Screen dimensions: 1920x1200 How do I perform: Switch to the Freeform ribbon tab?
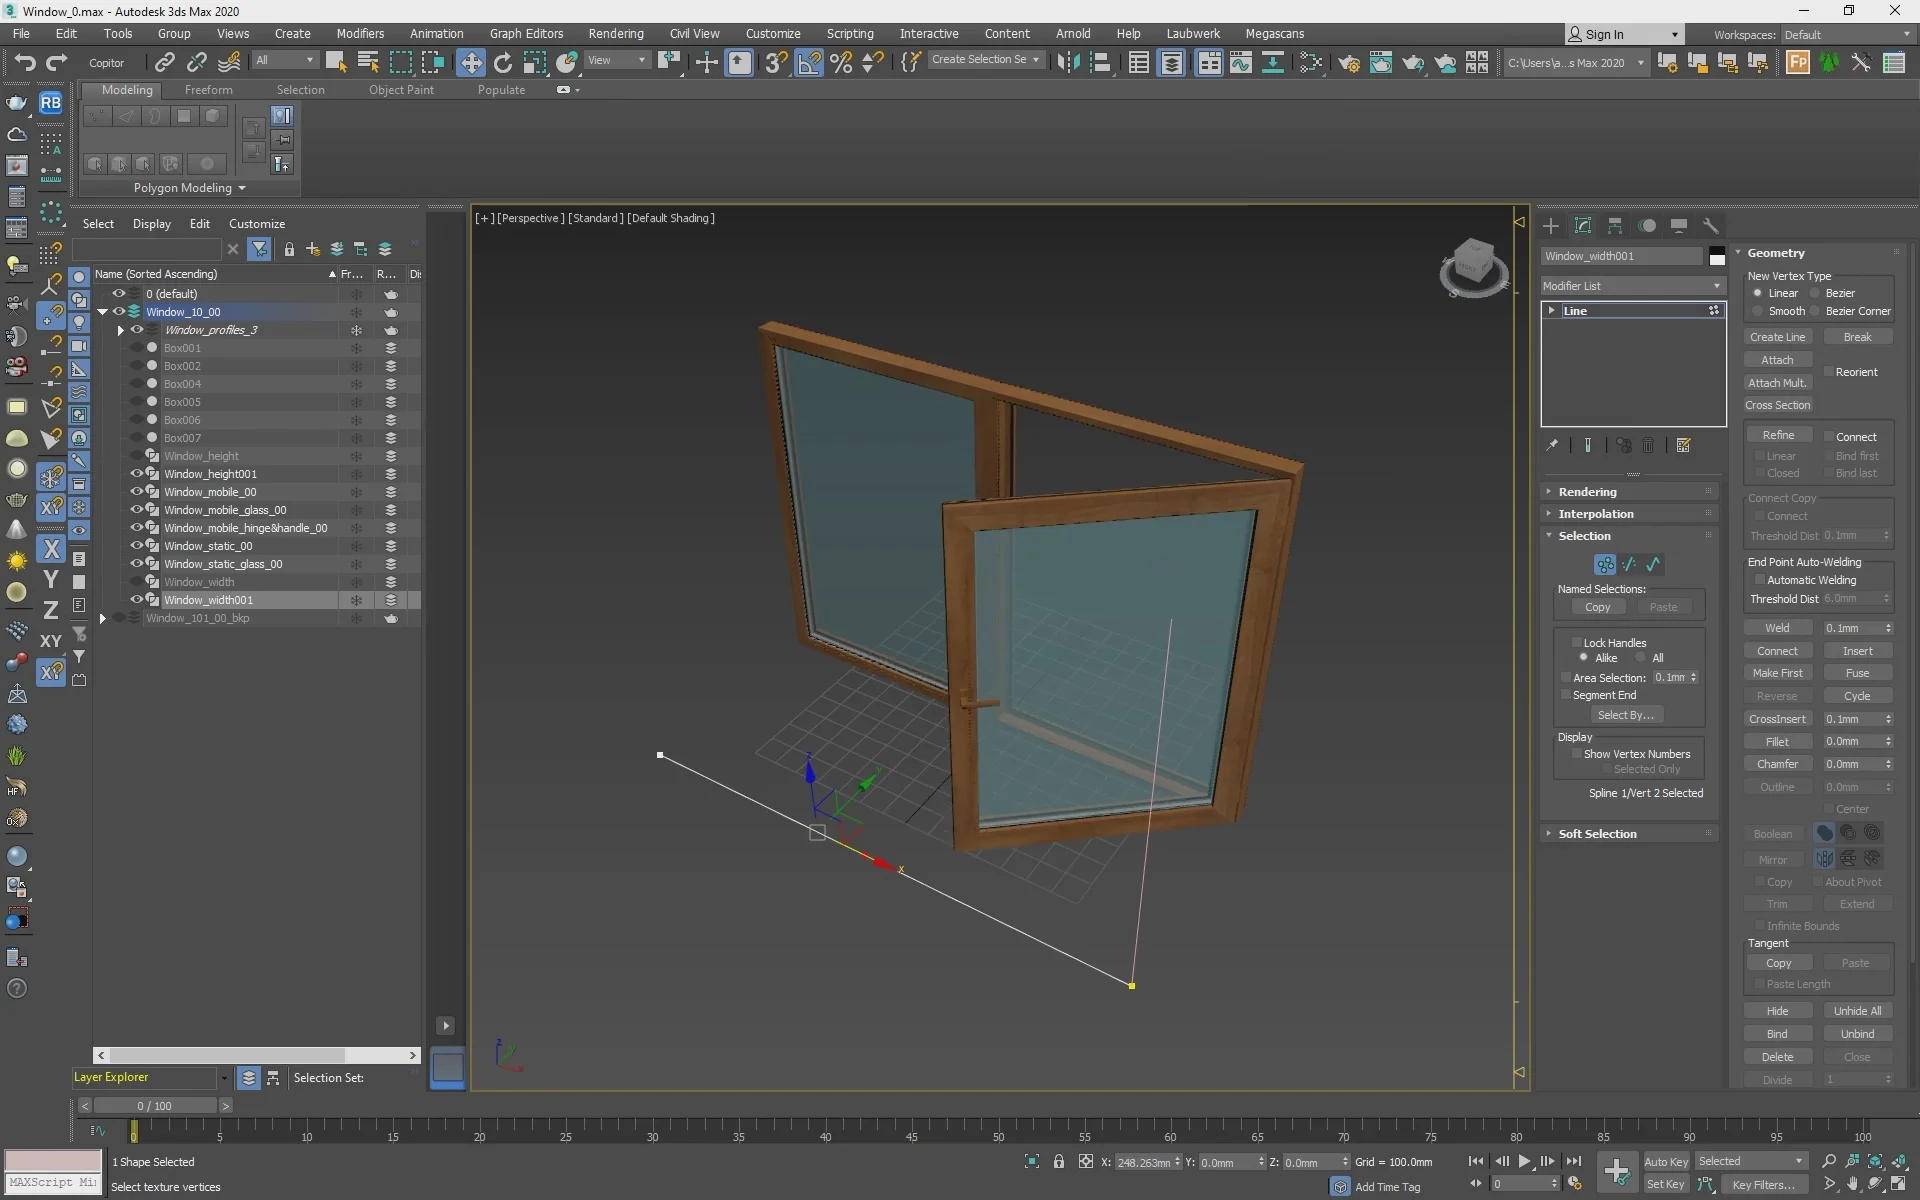[208, 90]
